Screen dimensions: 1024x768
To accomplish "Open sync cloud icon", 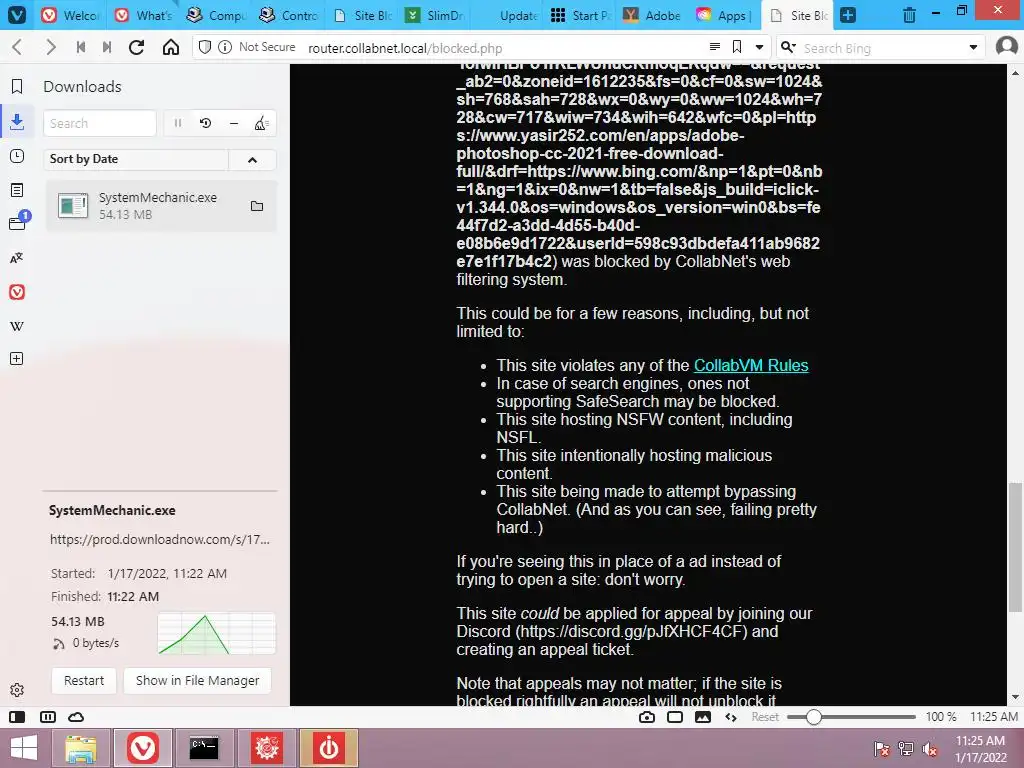I will click(x=76, y=716).
